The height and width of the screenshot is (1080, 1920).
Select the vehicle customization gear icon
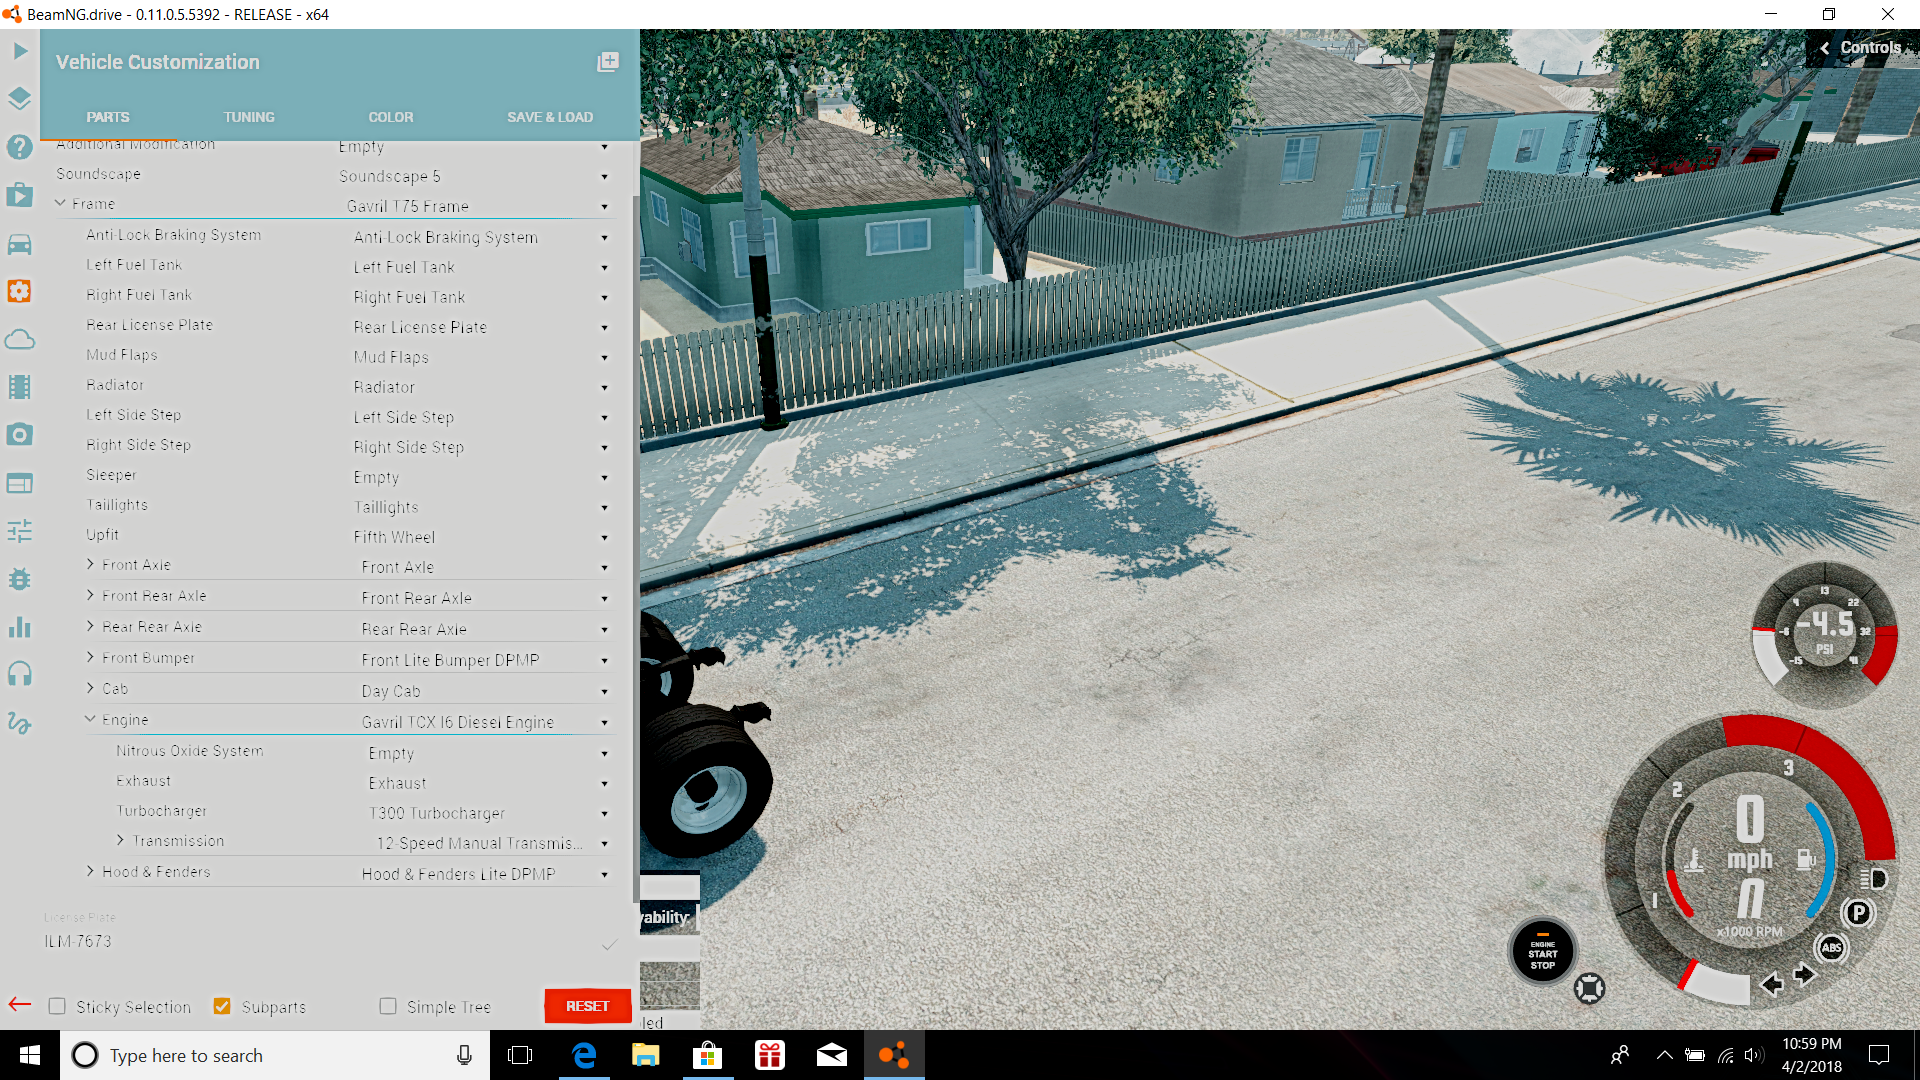click(20, 291)
